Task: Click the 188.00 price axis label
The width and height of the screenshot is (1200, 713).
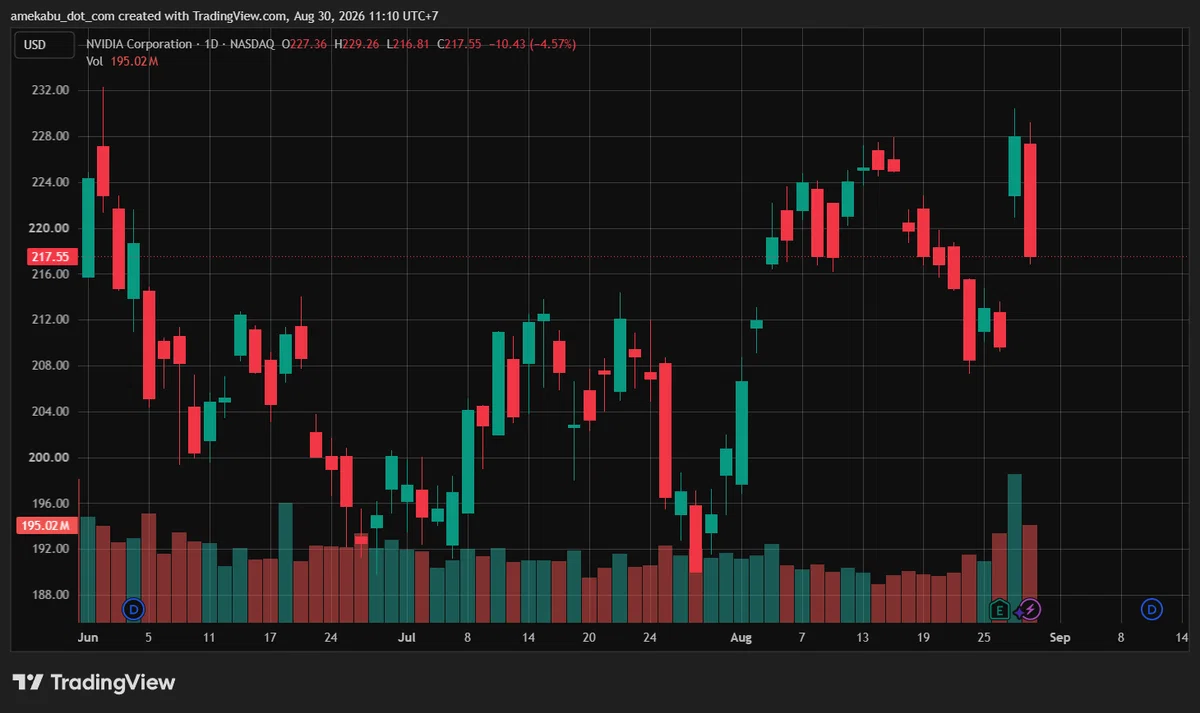Action: [50, 595]
